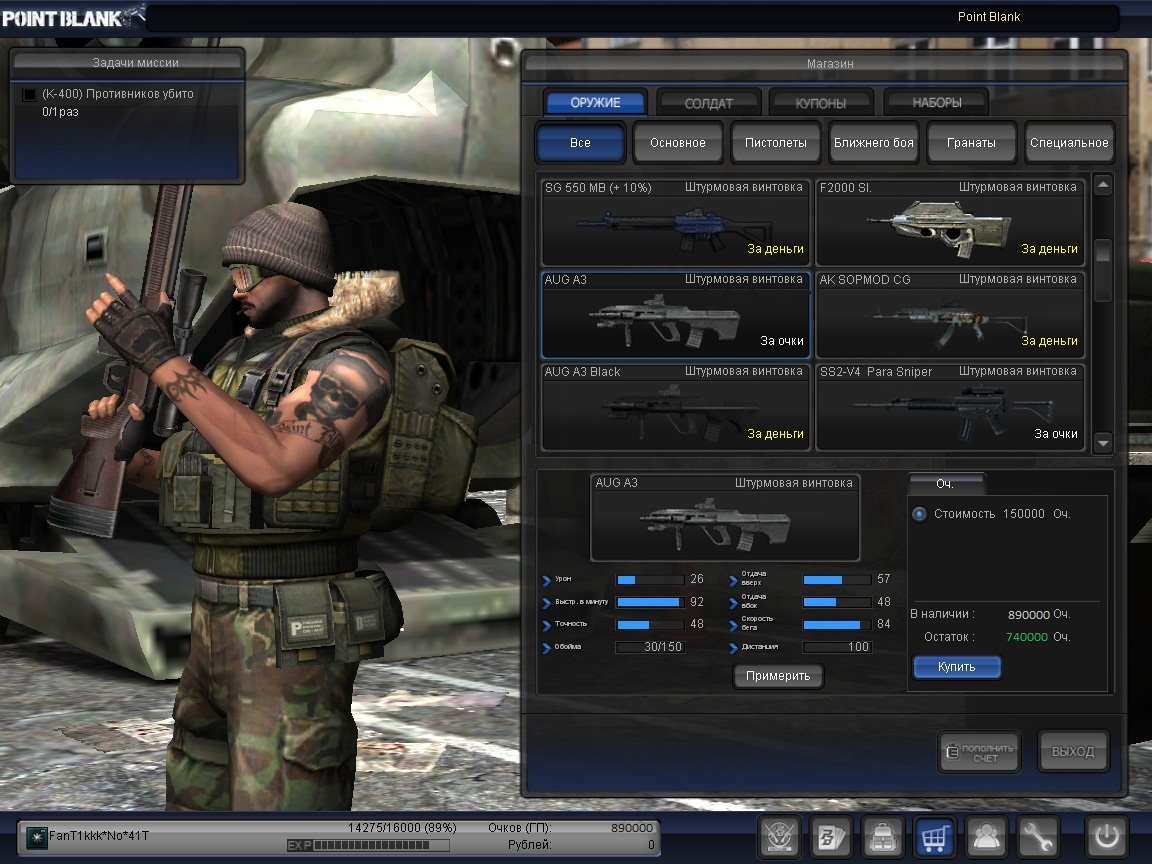Open the backpack inventory icon
The image size is (1152, 864).
(882, 837)
